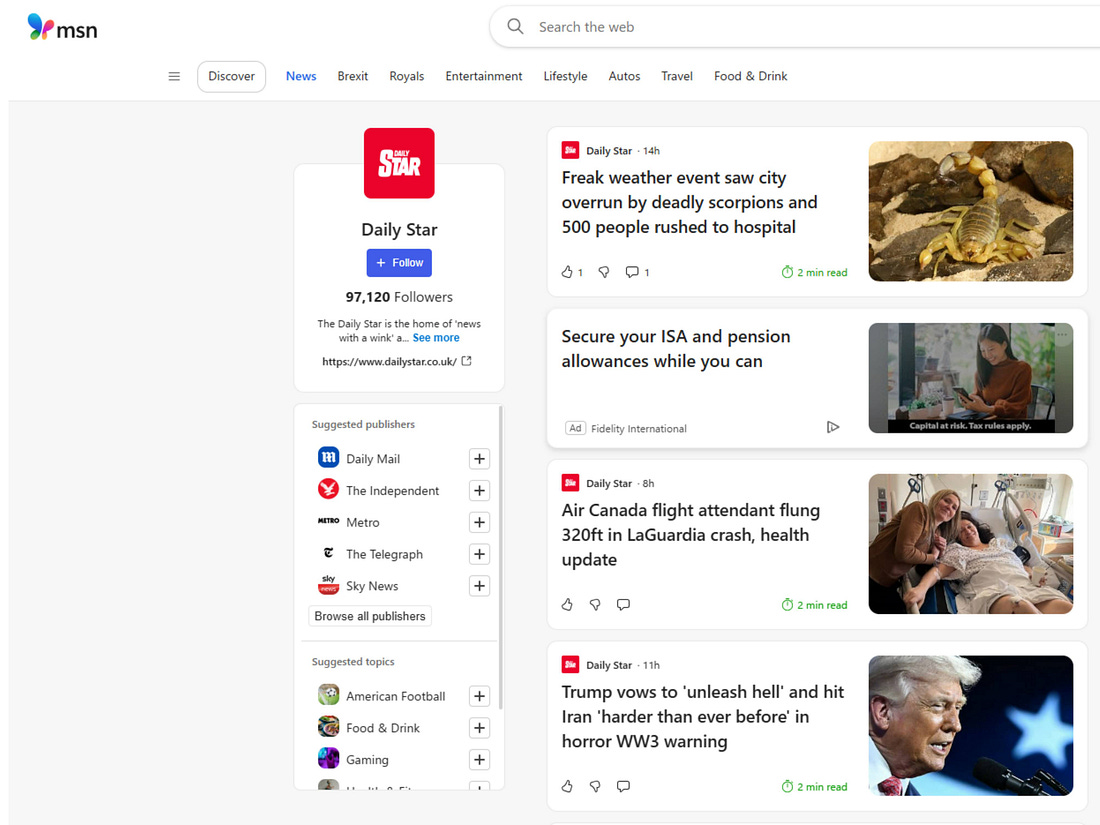Click the blue Follow button for Daily Star
Screen dimensions: 1100x825
pos(399,262)
